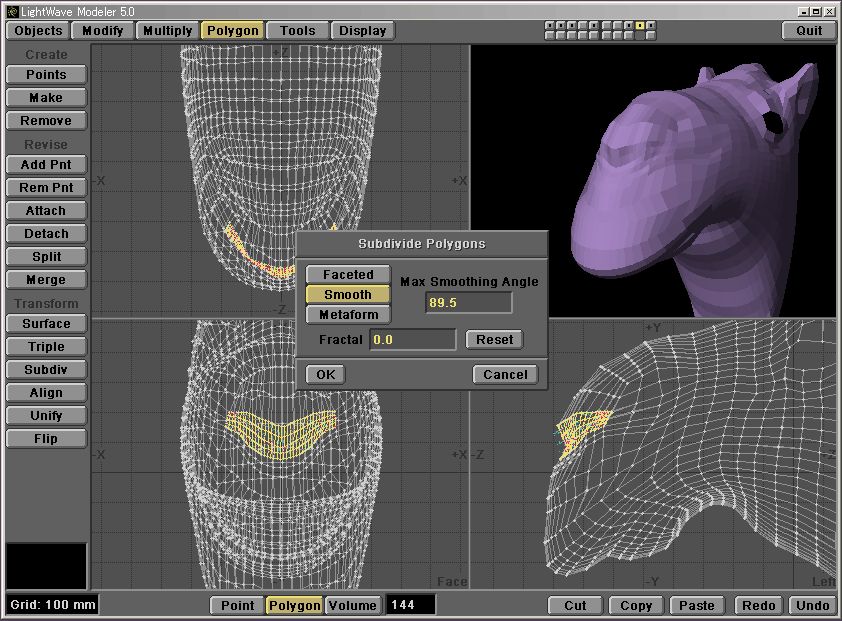Select the first foreground layer button
This screenshot has width=842, height=621.
click(549, 25)
